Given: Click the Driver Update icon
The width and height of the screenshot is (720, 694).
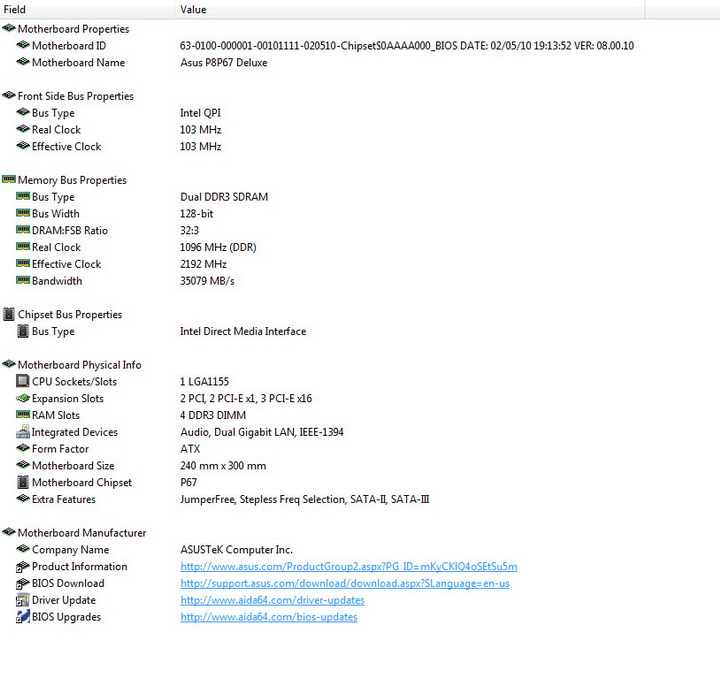Looking at the screenshot, I should 22,600.
